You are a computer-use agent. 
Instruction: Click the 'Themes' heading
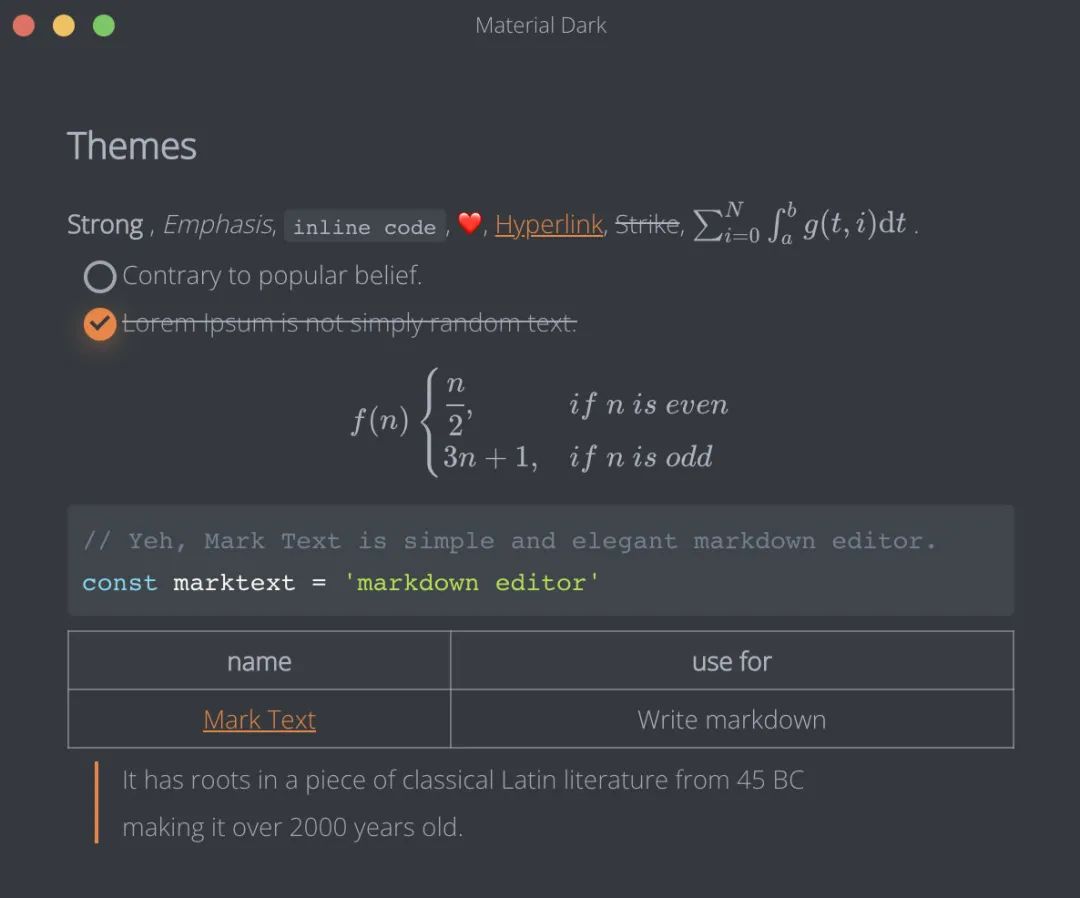[132, 146]
